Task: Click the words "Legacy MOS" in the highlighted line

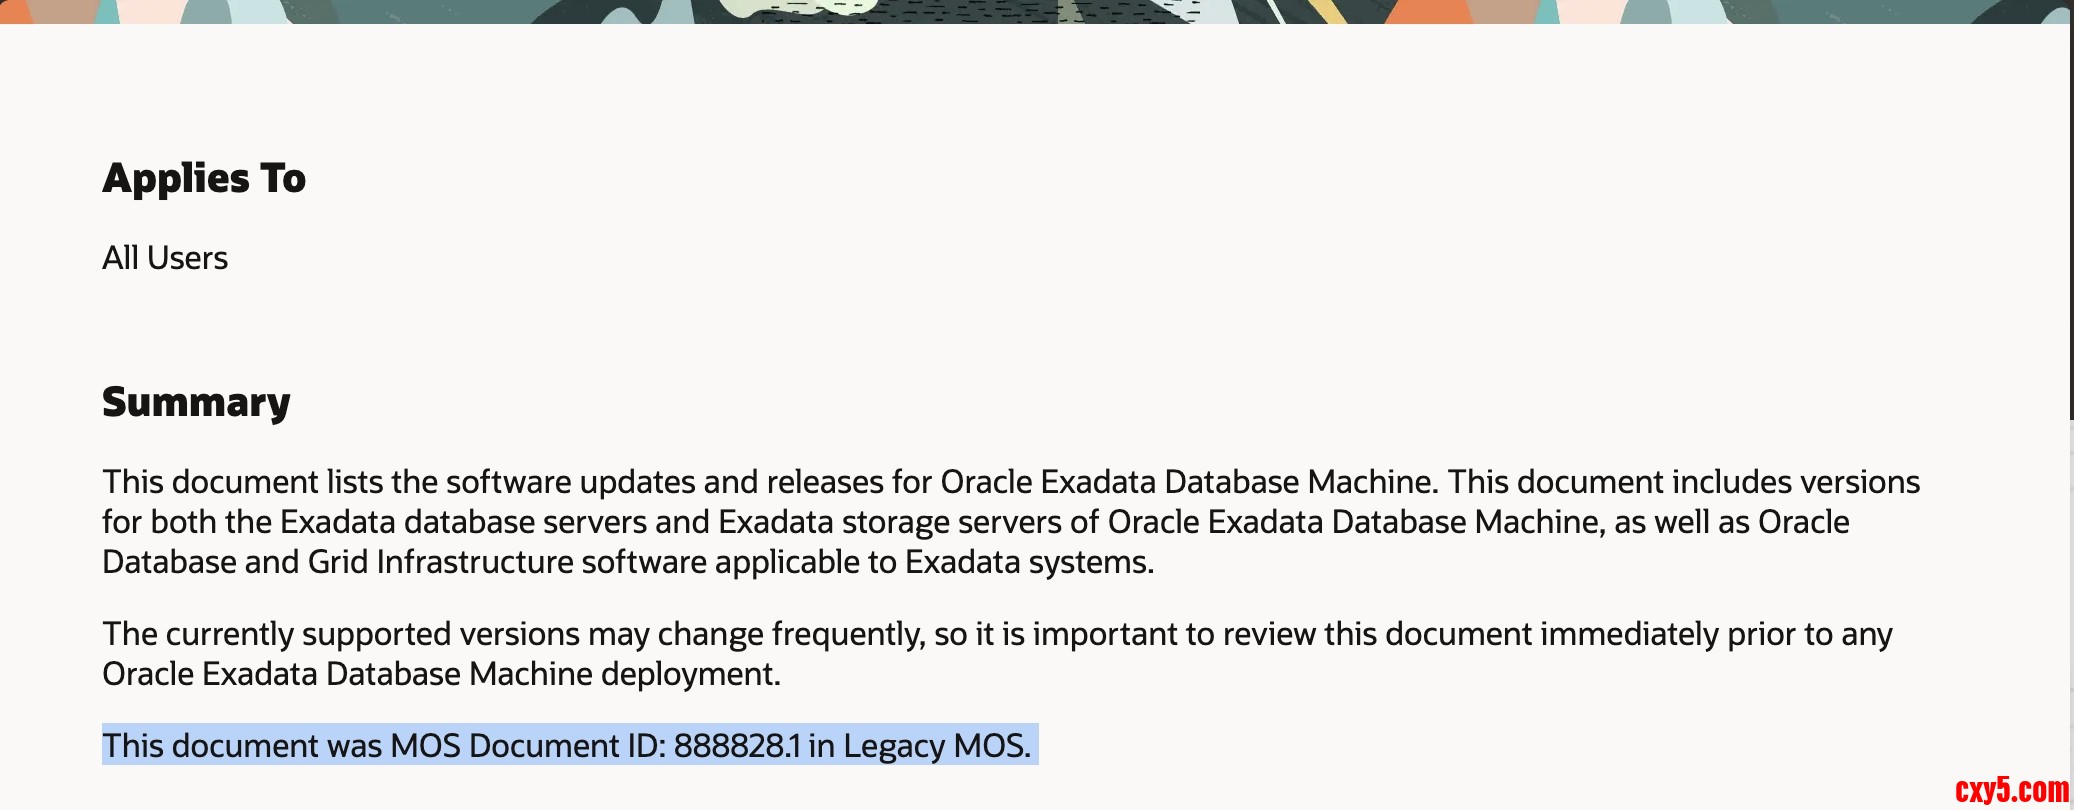Action: tap(935, 746)
